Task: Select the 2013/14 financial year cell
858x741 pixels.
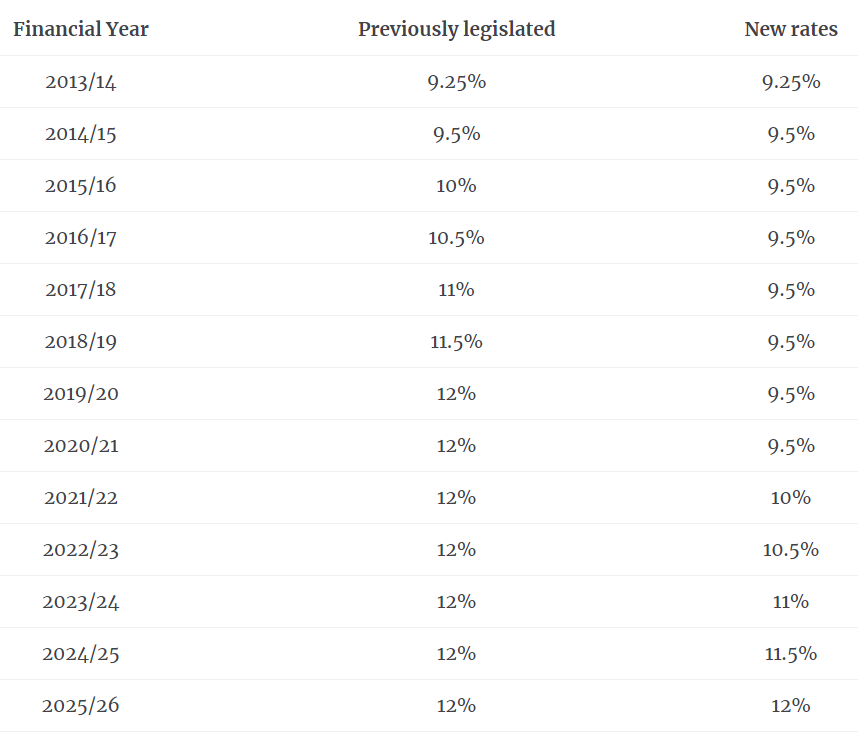Action: point(81,82)
